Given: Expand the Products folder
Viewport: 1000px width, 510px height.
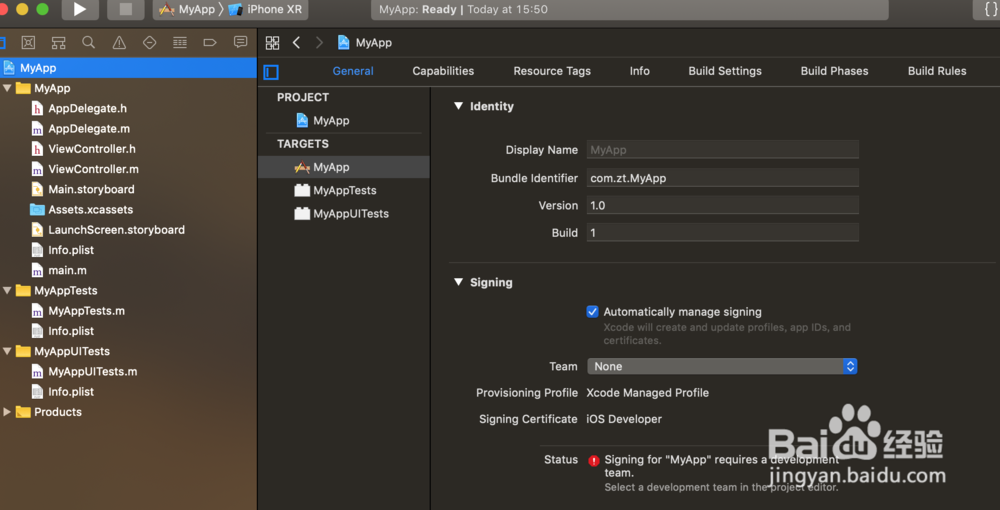Looking at the screenshot, I should (7, 412).
